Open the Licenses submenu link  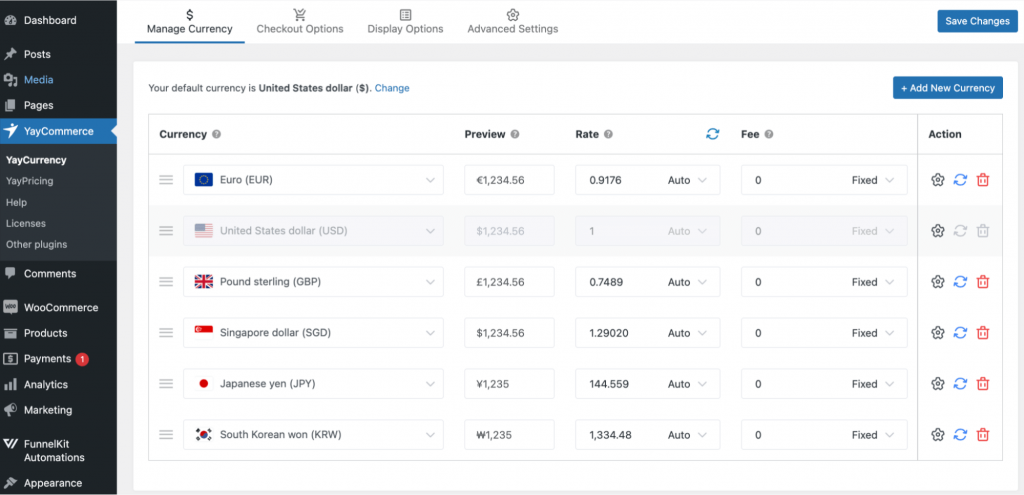coord(25,223)
